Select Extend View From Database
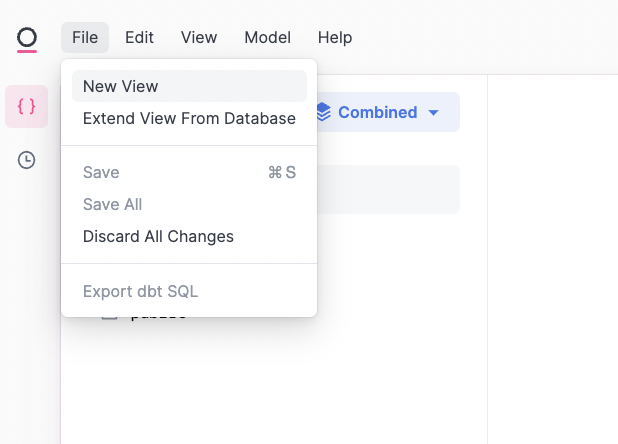Image resolution: width=618 pixels, height=444 pixels. (189, 118)
